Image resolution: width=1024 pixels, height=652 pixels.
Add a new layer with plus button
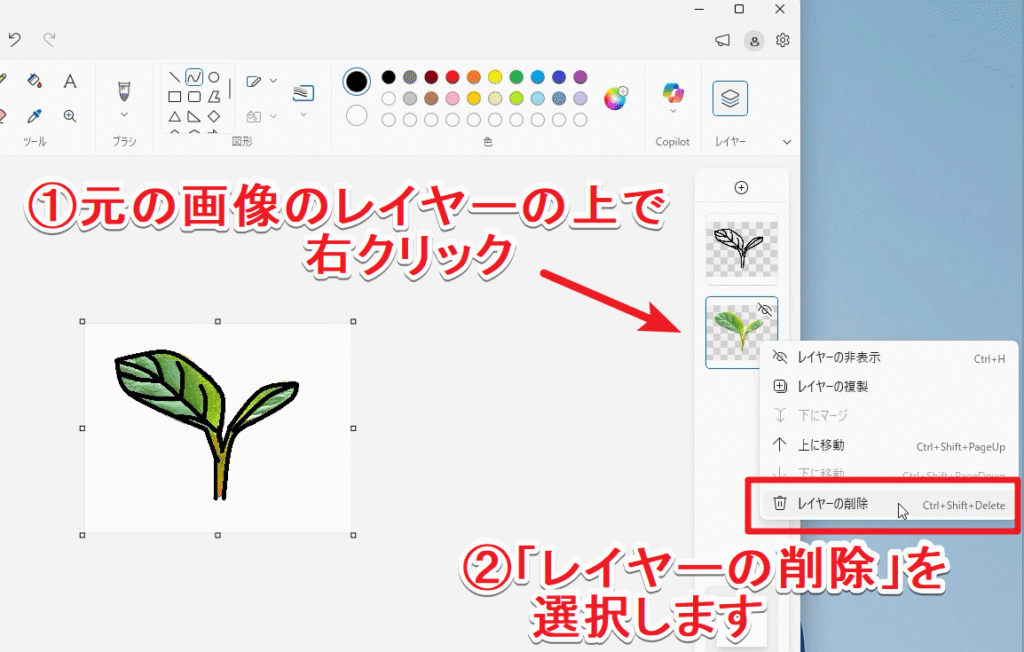741,187
